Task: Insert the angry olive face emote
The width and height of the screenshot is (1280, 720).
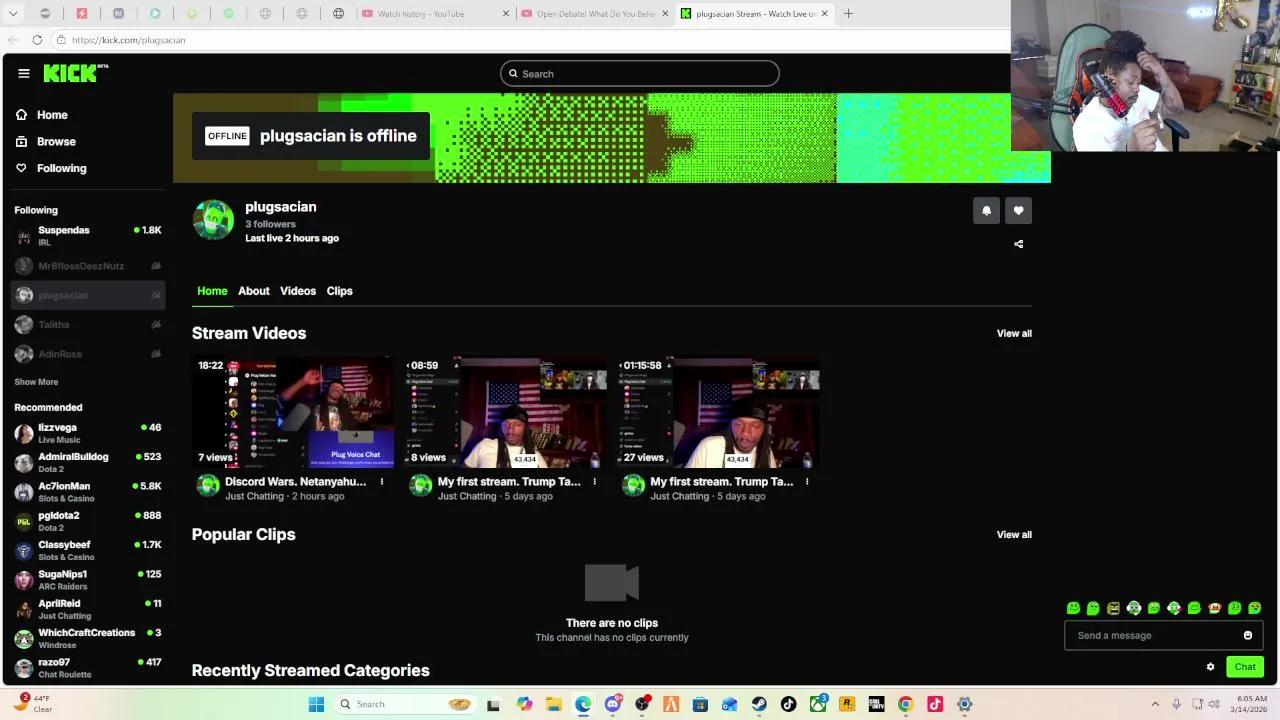Action: click(1113, 608)
